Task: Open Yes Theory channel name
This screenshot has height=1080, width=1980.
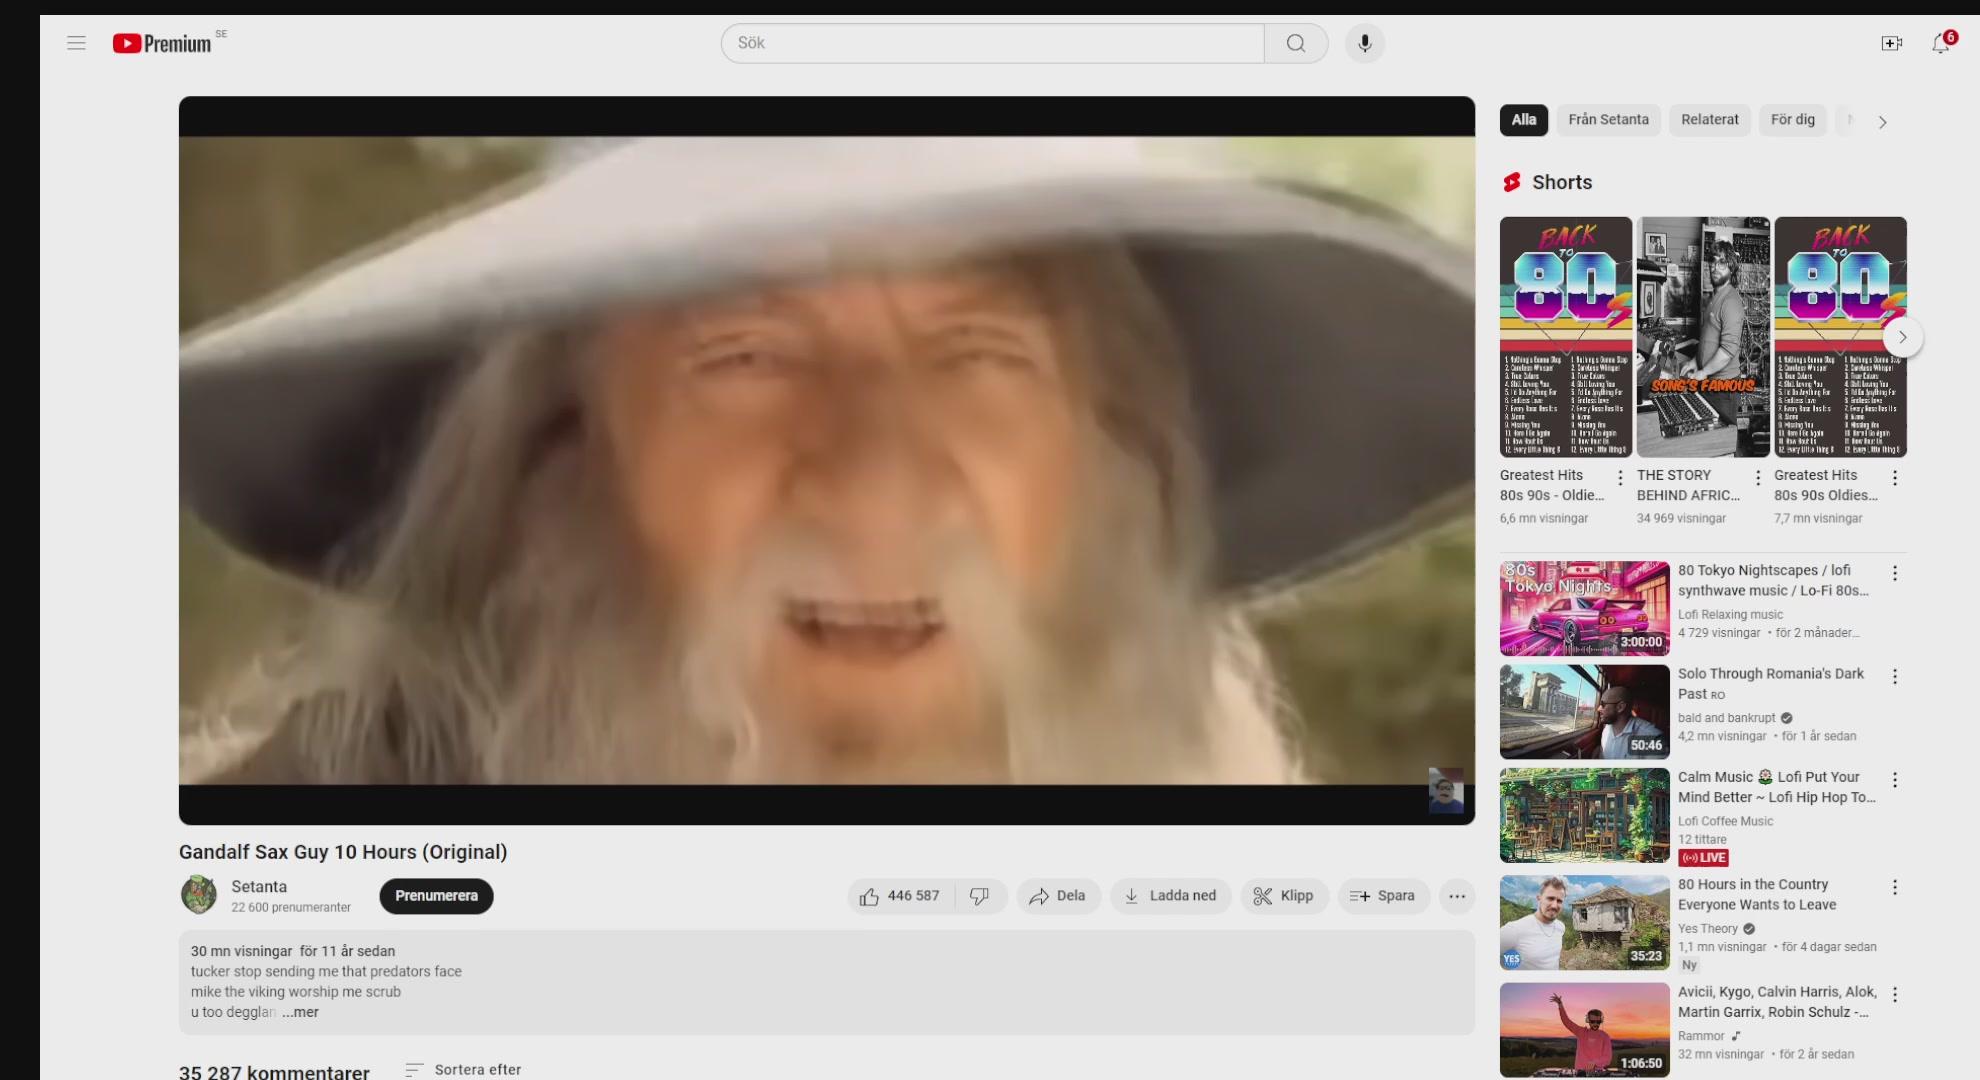Action: [1708, 929]
